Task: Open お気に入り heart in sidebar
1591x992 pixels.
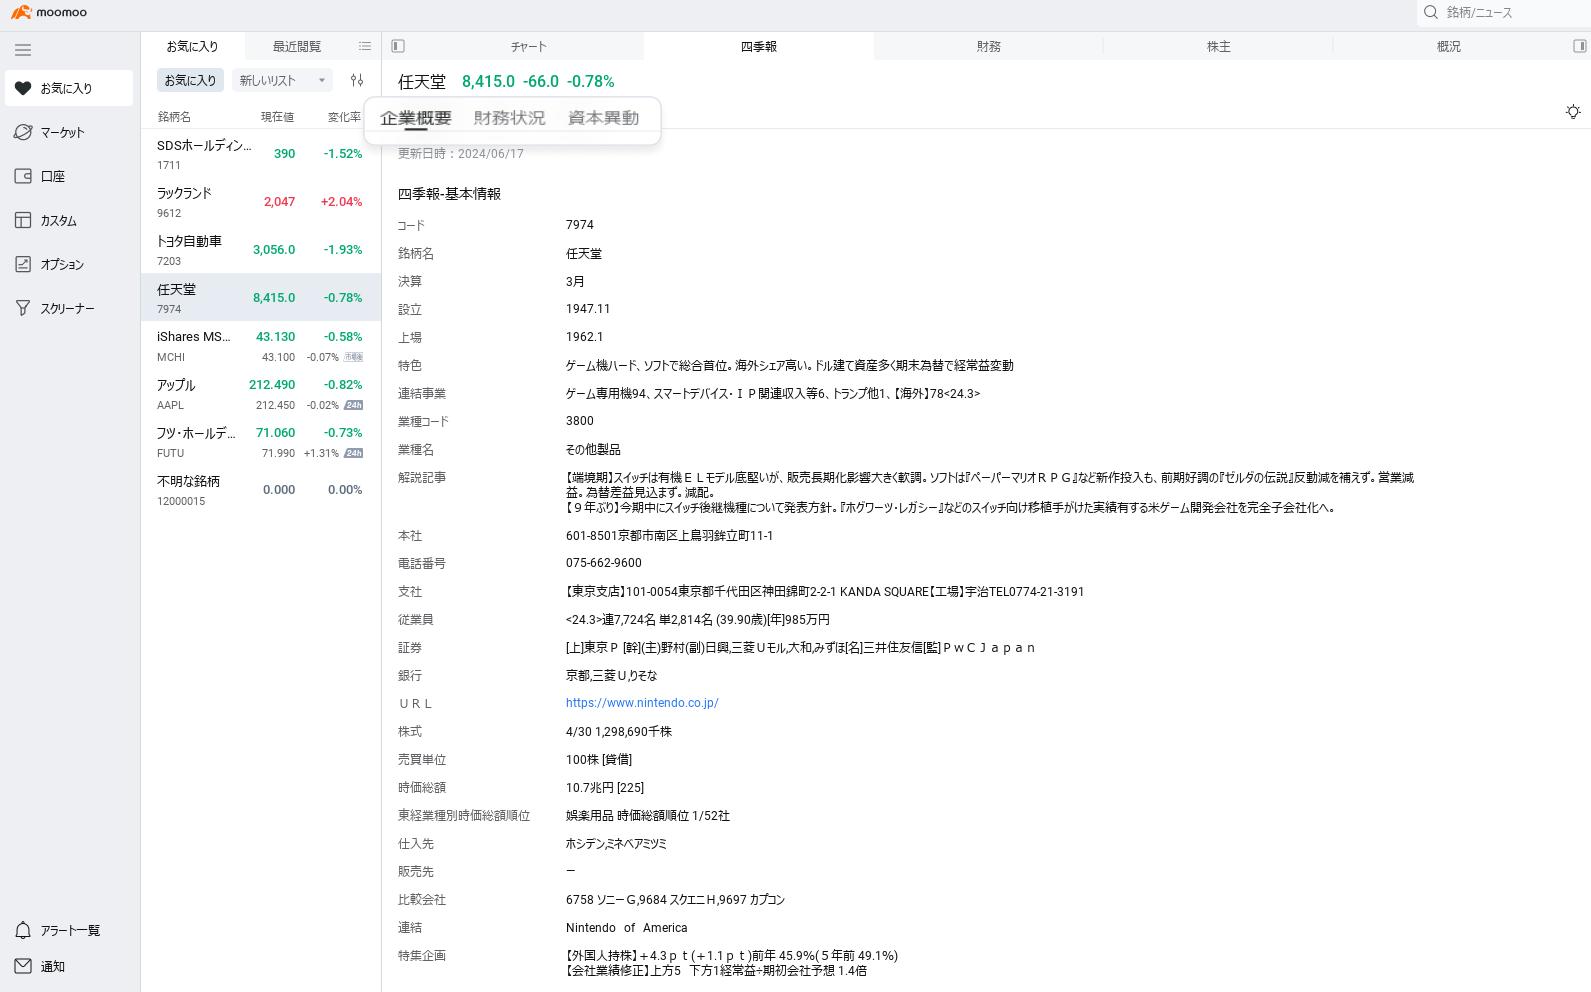Action: 68,88
